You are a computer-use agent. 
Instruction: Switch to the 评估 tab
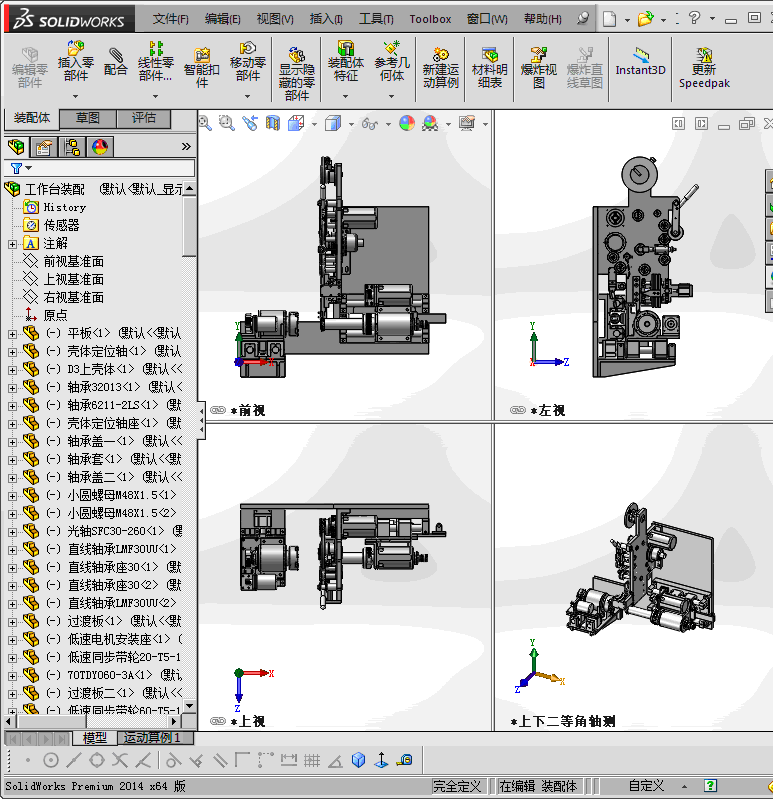[x=144, y=118]
